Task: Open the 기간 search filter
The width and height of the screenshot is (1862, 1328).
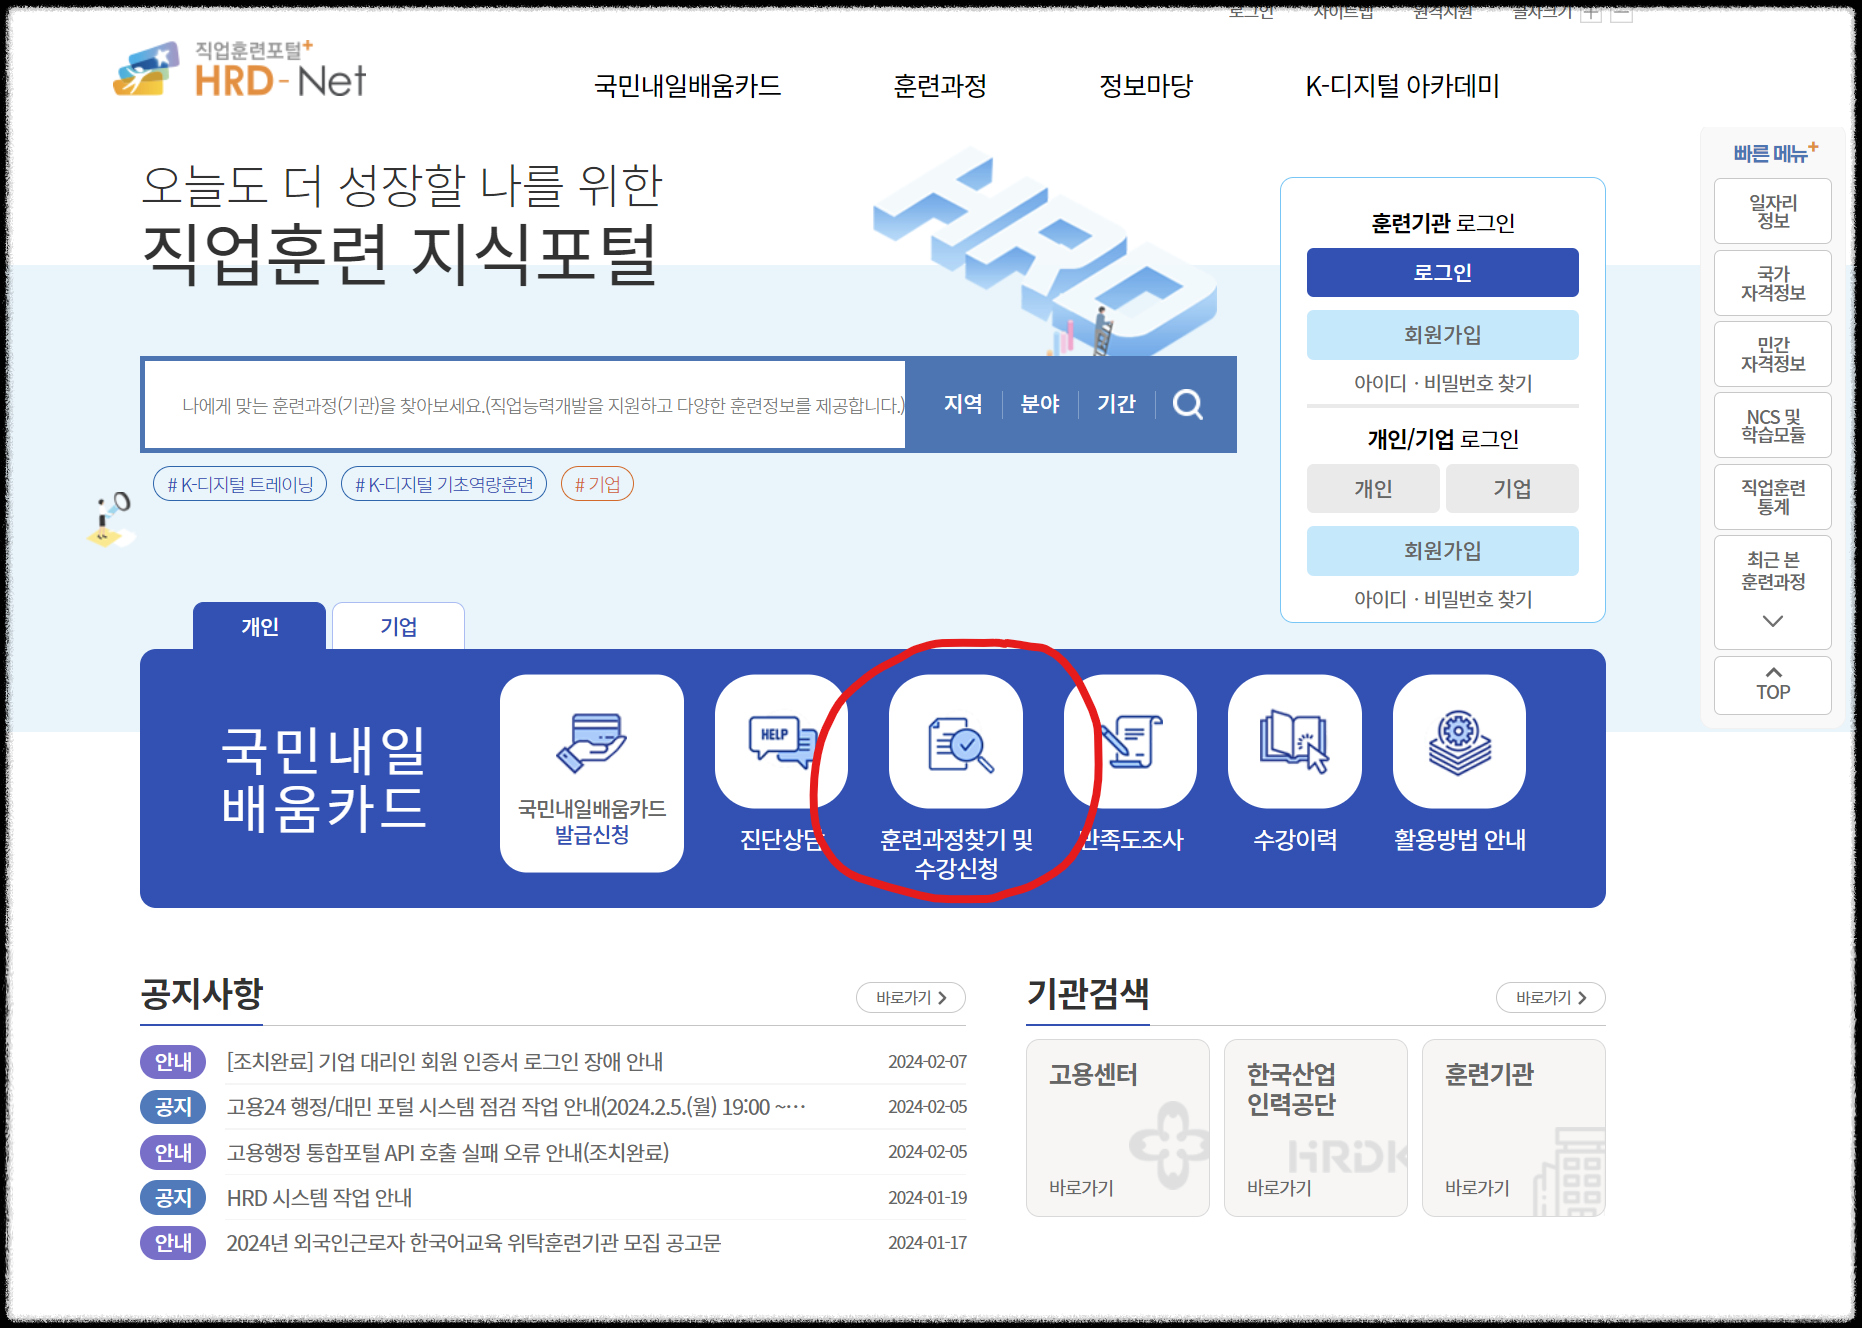Action: (x=1116, y=404)
